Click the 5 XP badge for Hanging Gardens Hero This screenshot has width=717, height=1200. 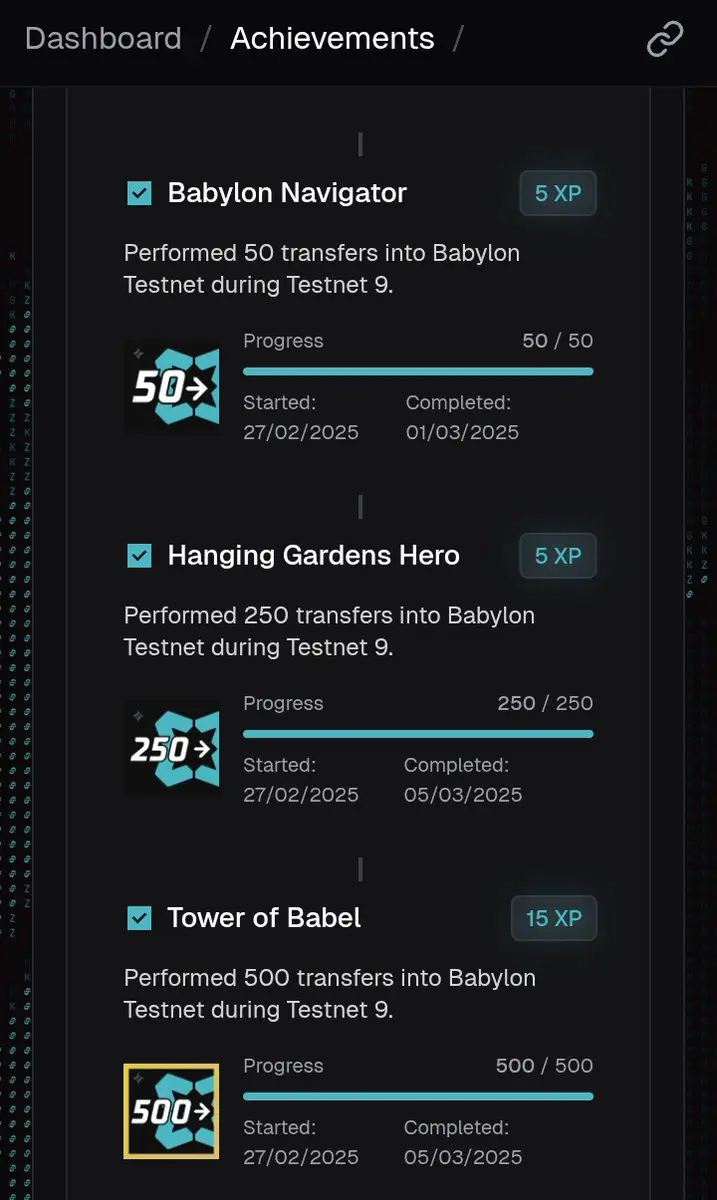click(558, 556)
